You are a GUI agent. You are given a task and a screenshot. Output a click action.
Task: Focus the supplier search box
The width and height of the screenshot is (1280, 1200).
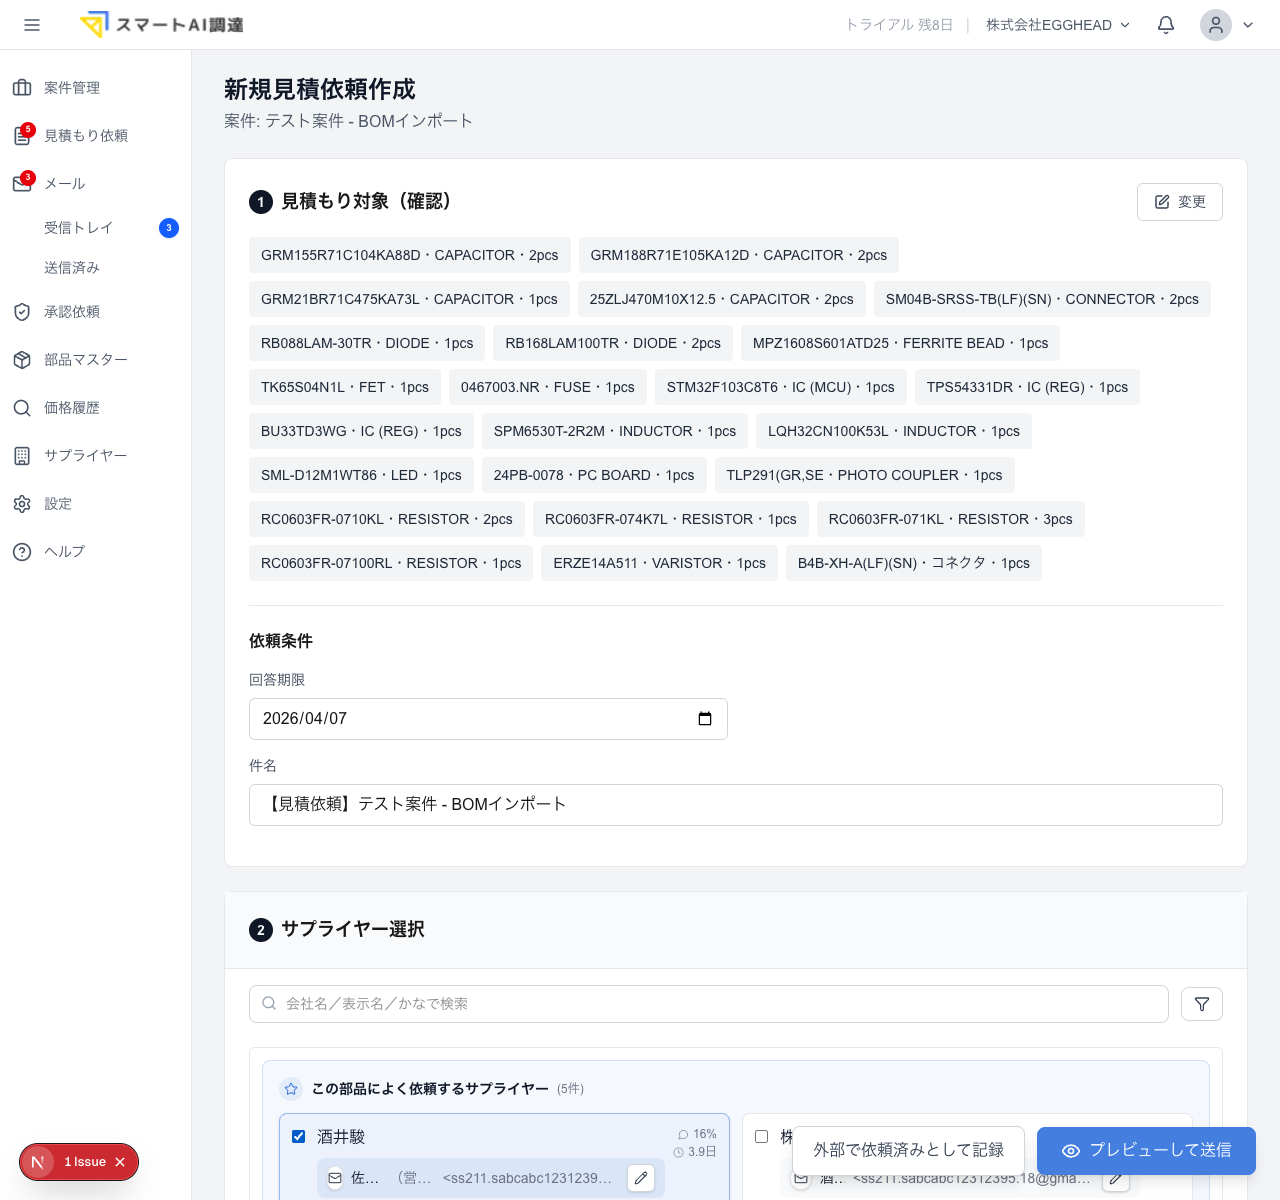pyautogui.click(x=709, y=1004)
